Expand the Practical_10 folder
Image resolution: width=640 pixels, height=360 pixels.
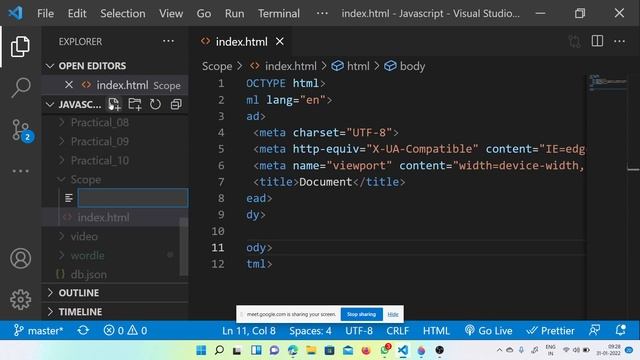coord(100,160)
